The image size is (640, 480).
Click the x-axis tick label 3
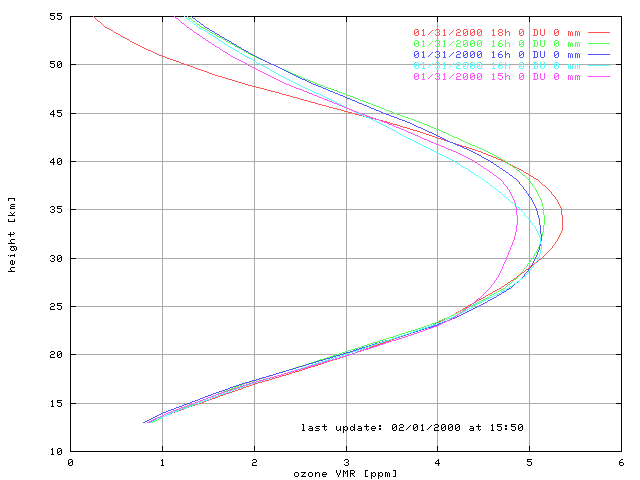coord(346,462)
